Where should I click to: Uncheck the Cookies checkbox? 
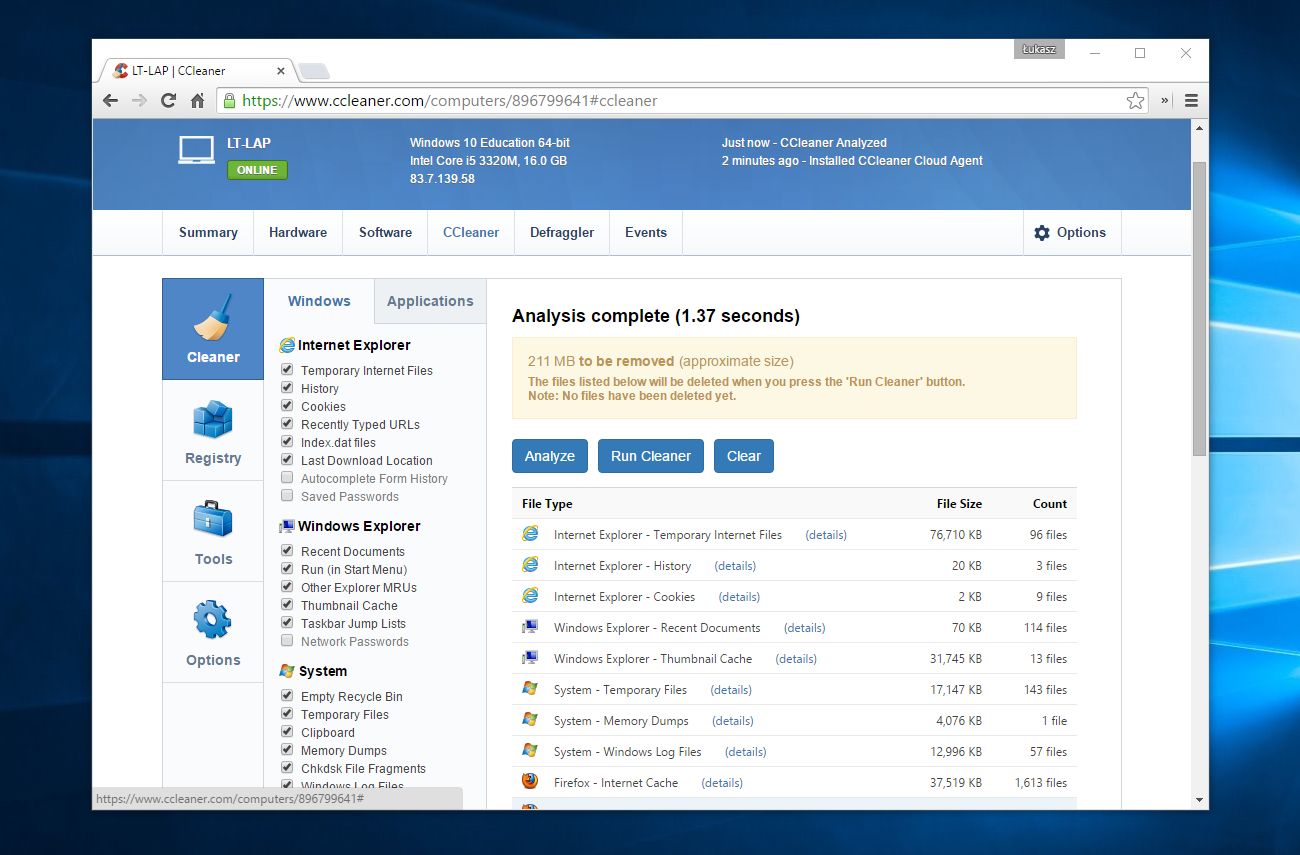click(287, 406)
